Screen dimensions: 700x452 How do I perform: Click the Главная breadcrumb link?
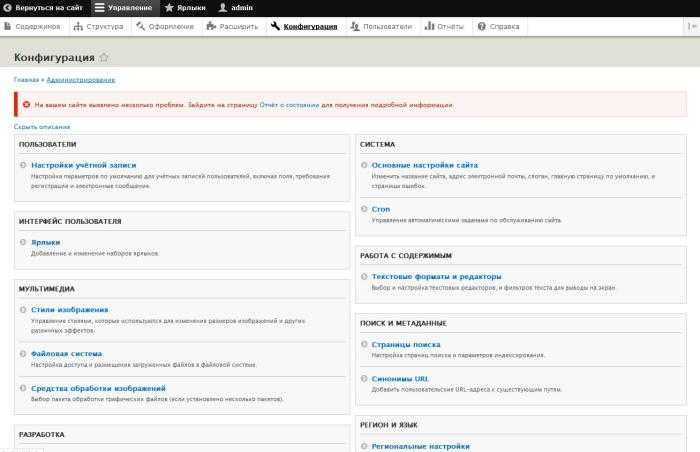coord(26,79)
